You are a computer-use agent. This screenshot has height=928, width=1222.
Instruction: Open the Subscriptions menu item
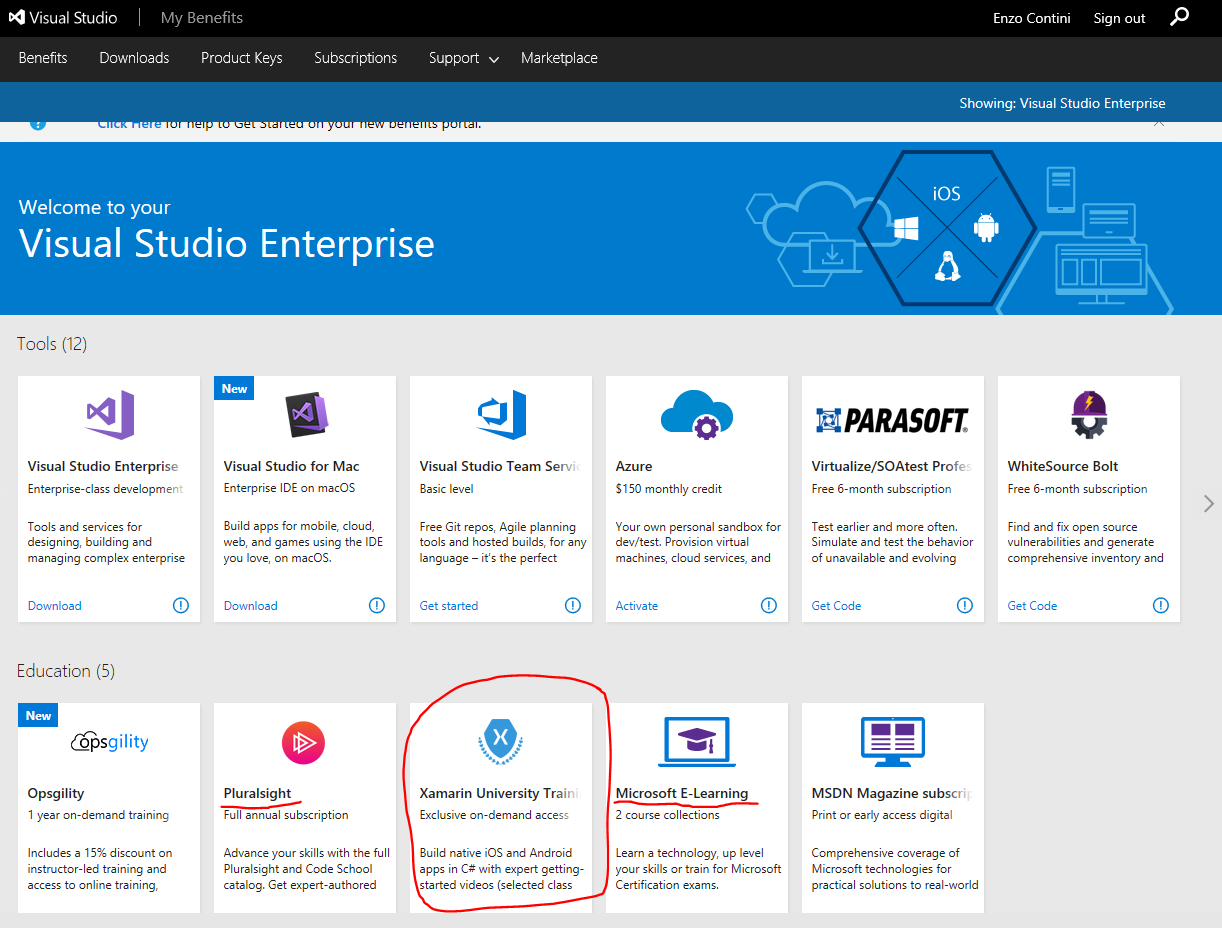pos(355,58)
